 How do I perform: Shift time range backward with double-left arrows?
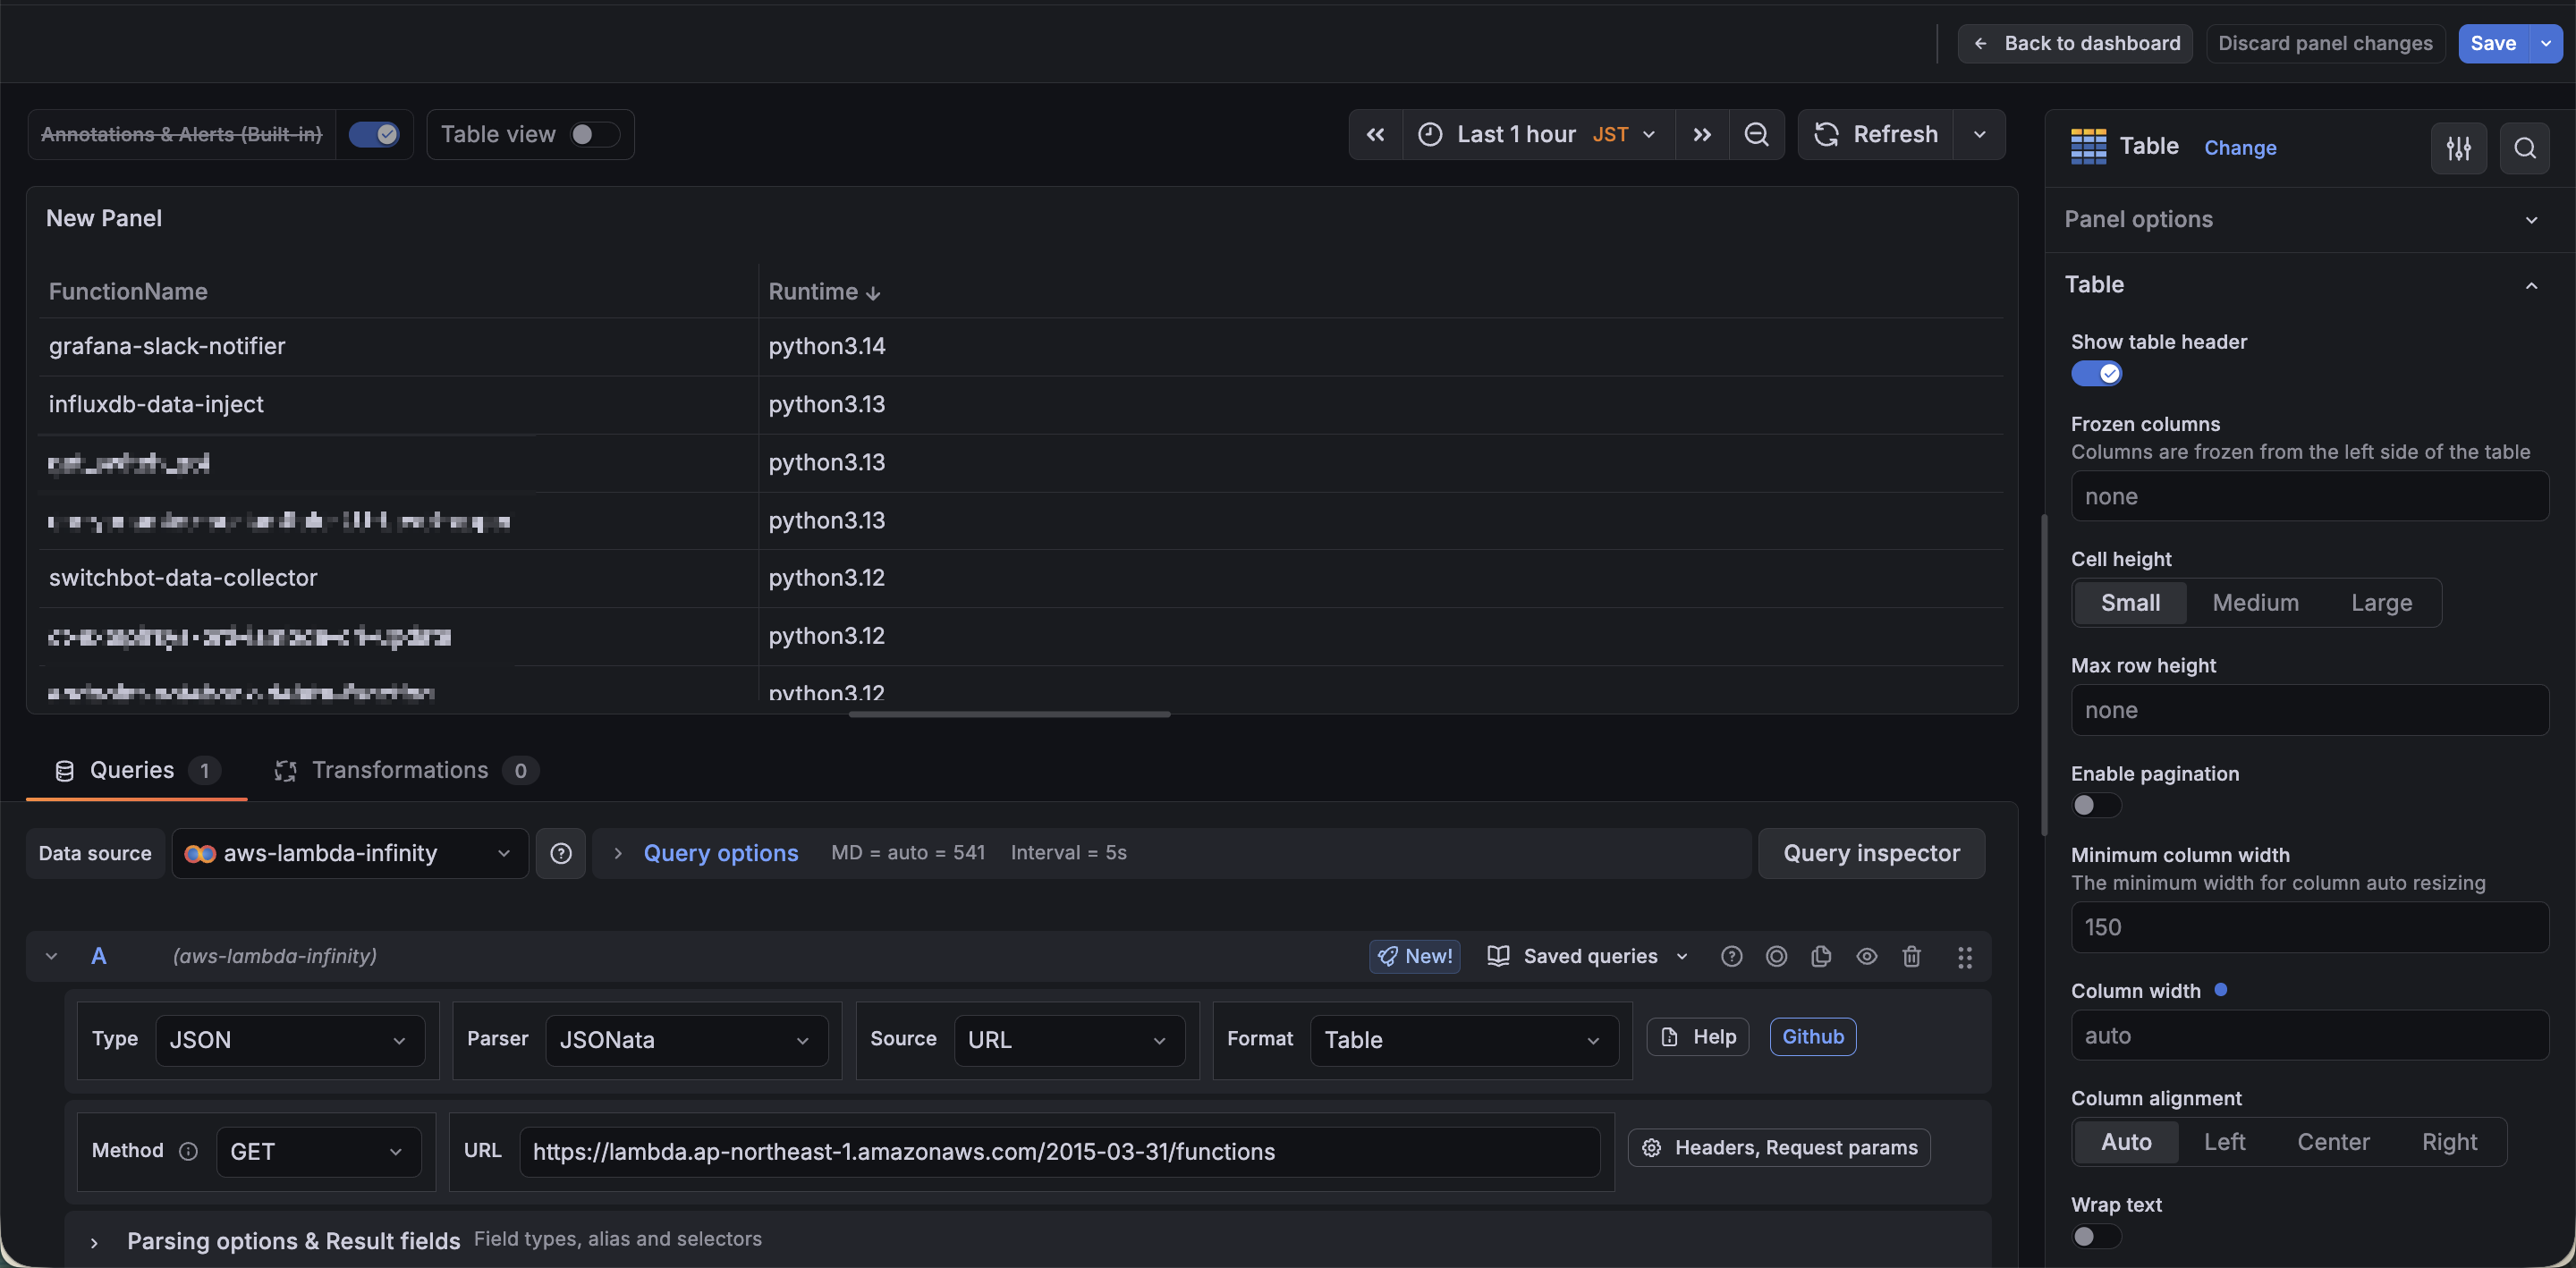coord(1375,134)
